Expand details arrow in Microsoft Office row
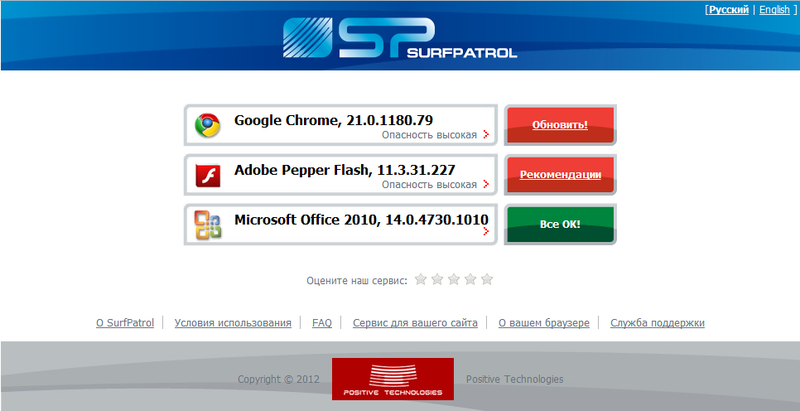 486,232
